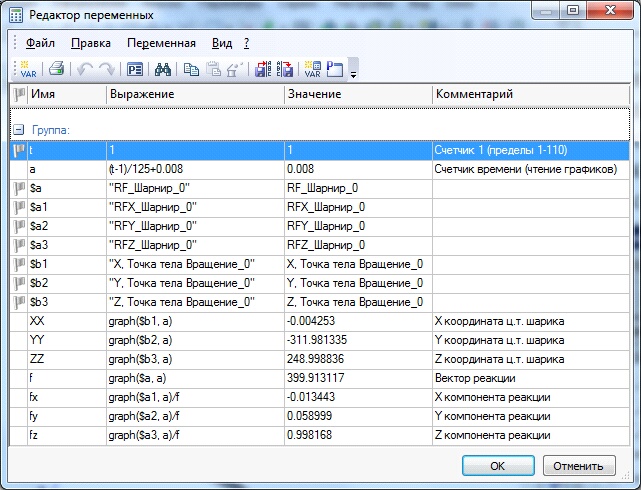This screenshot has height=490, width=641.
Task: Open the Файл menu
Action: click(x=40, y=43)
